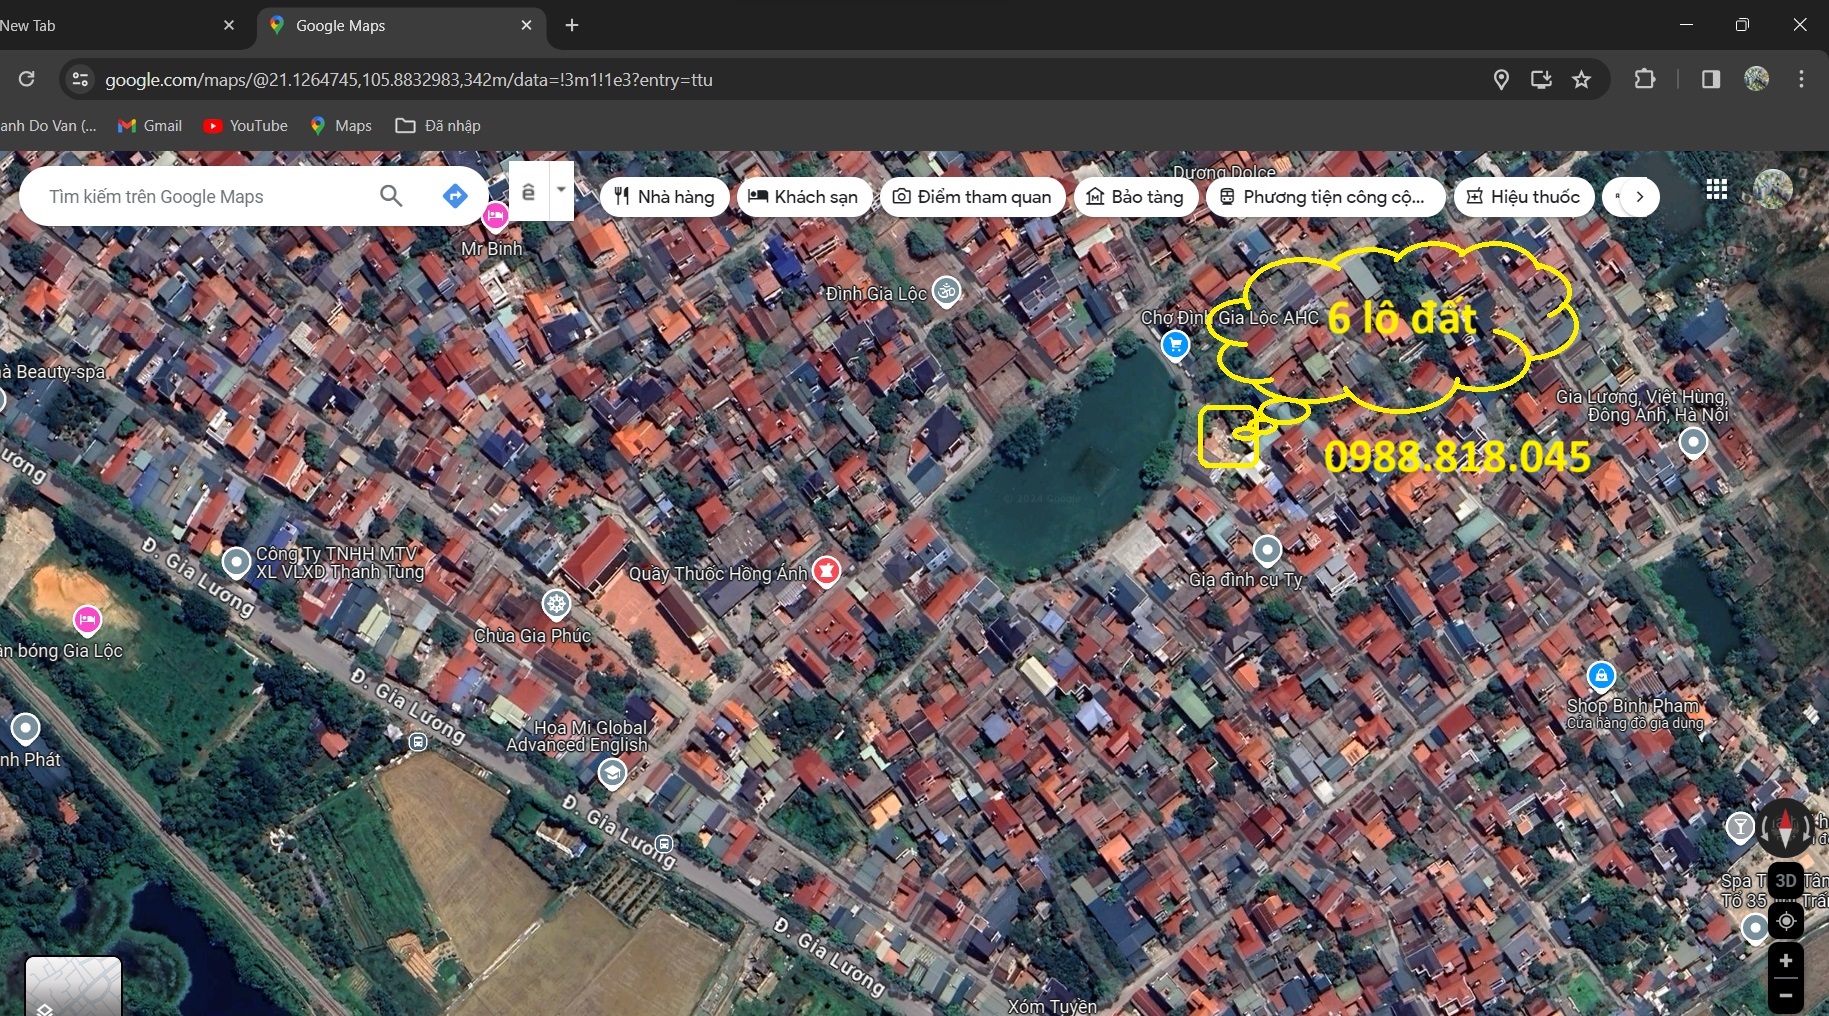1829x1016 pixels.
Task: Click the compass to reset north
Action: (1785, 828)
